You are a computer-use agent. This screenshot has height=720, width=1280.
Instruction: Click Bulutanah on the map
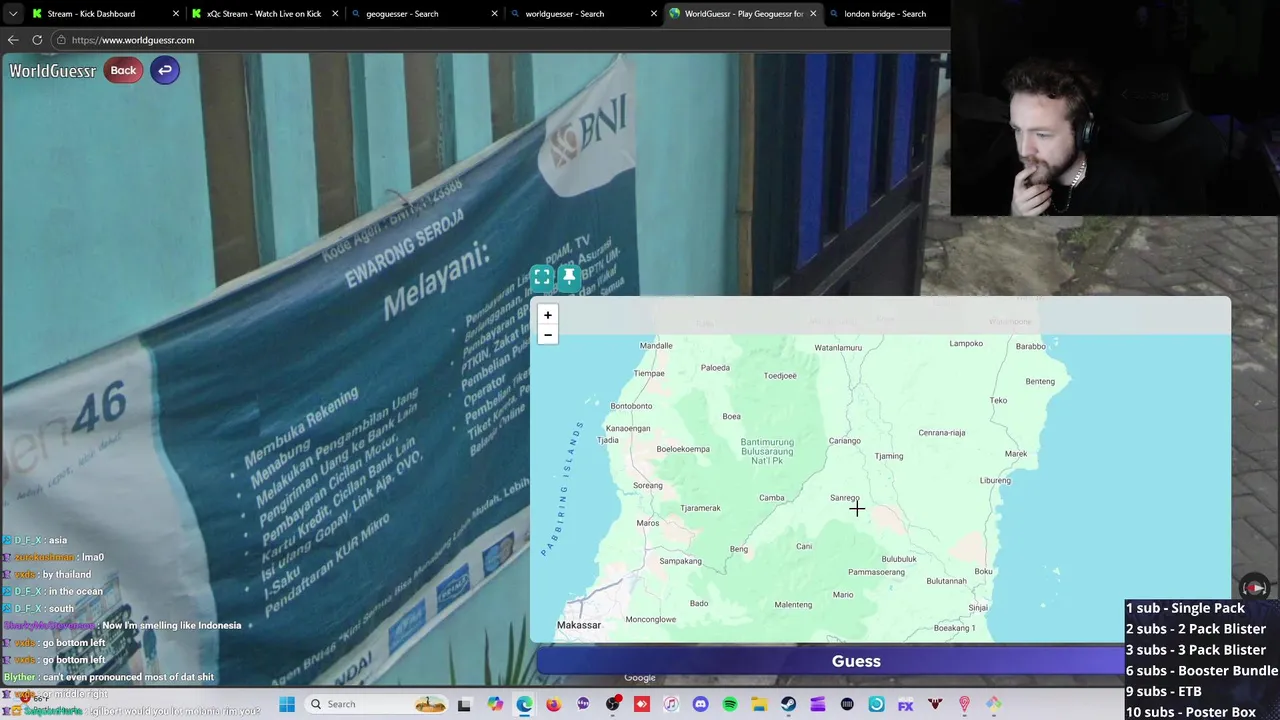[x=946, y=581]
